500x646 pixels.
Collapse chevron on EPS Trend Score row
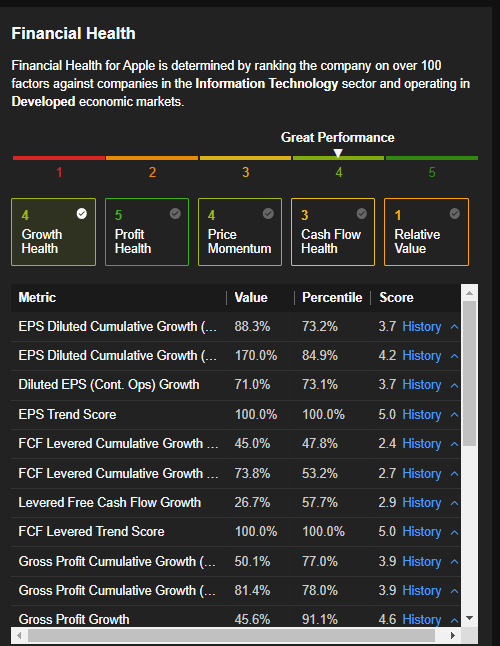454,414
